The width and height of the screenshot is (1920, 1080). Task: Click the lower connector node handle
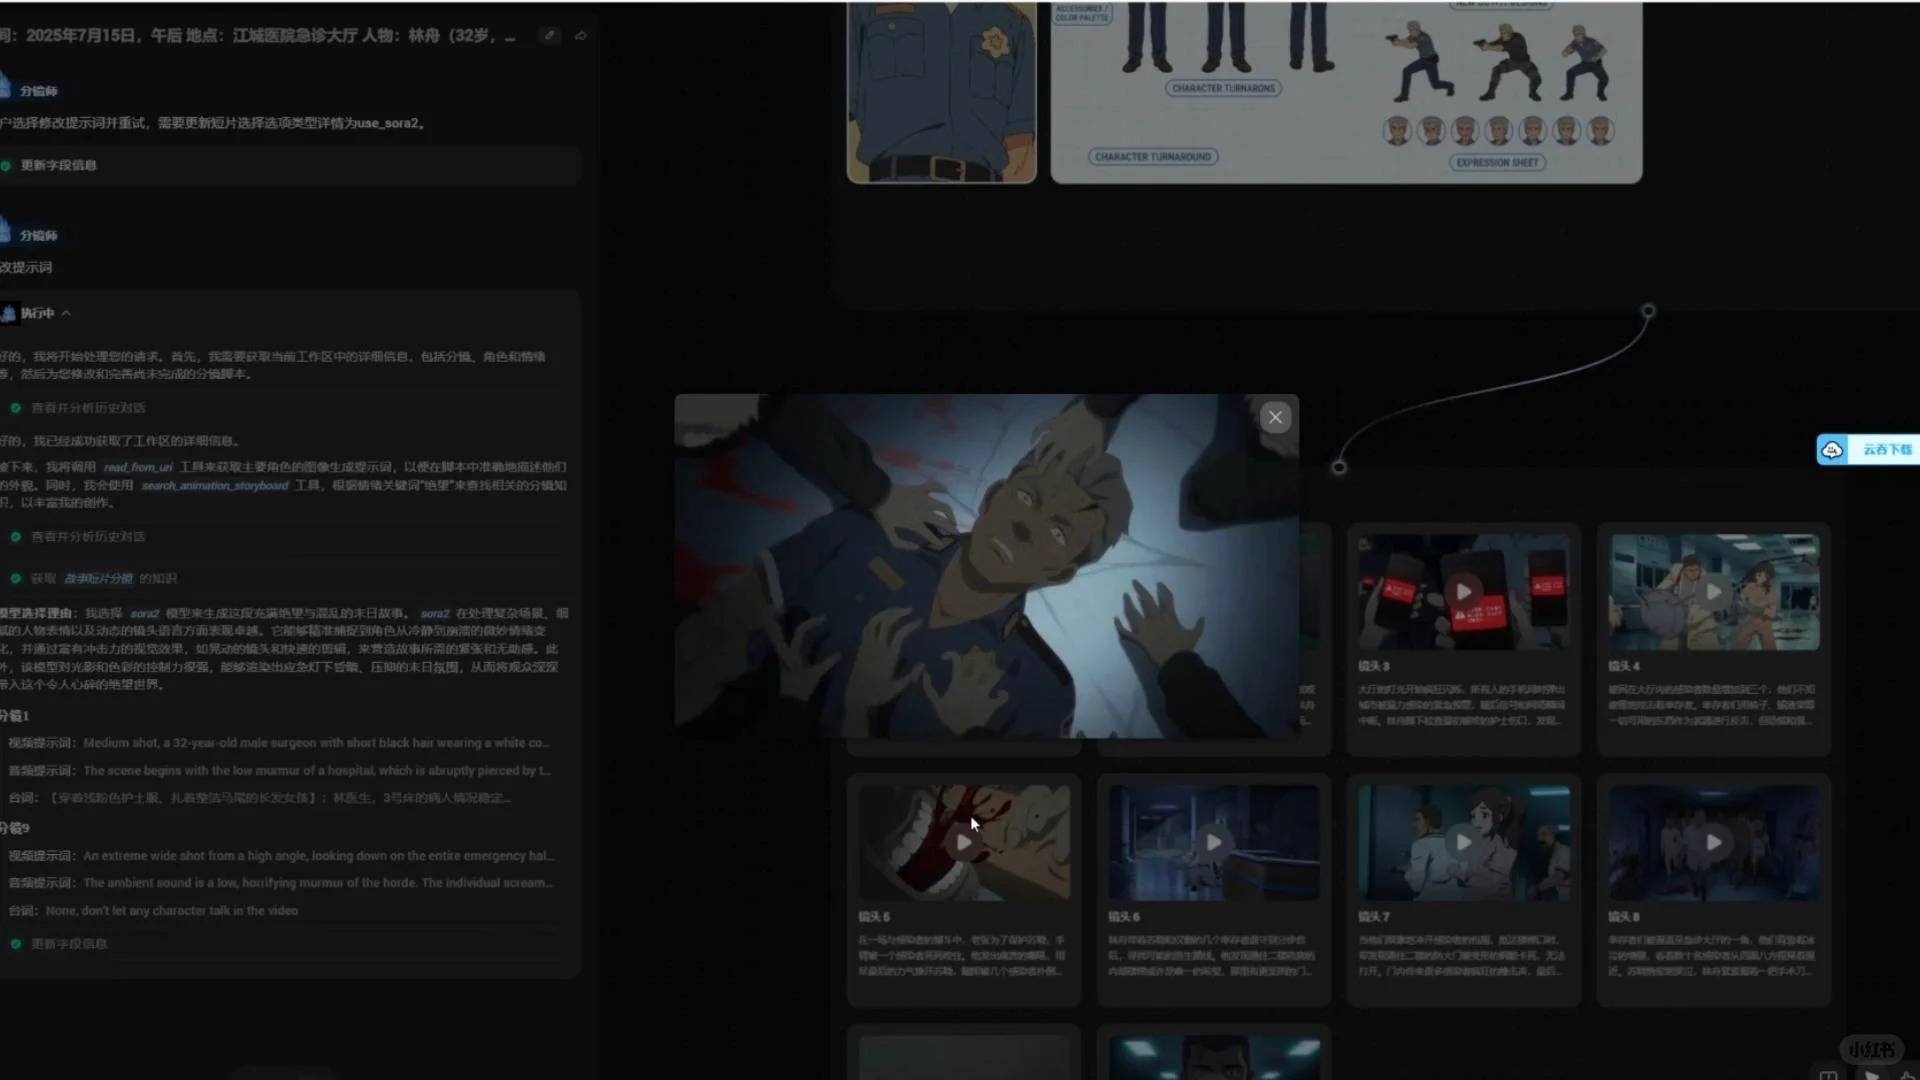pos(1339,467)
